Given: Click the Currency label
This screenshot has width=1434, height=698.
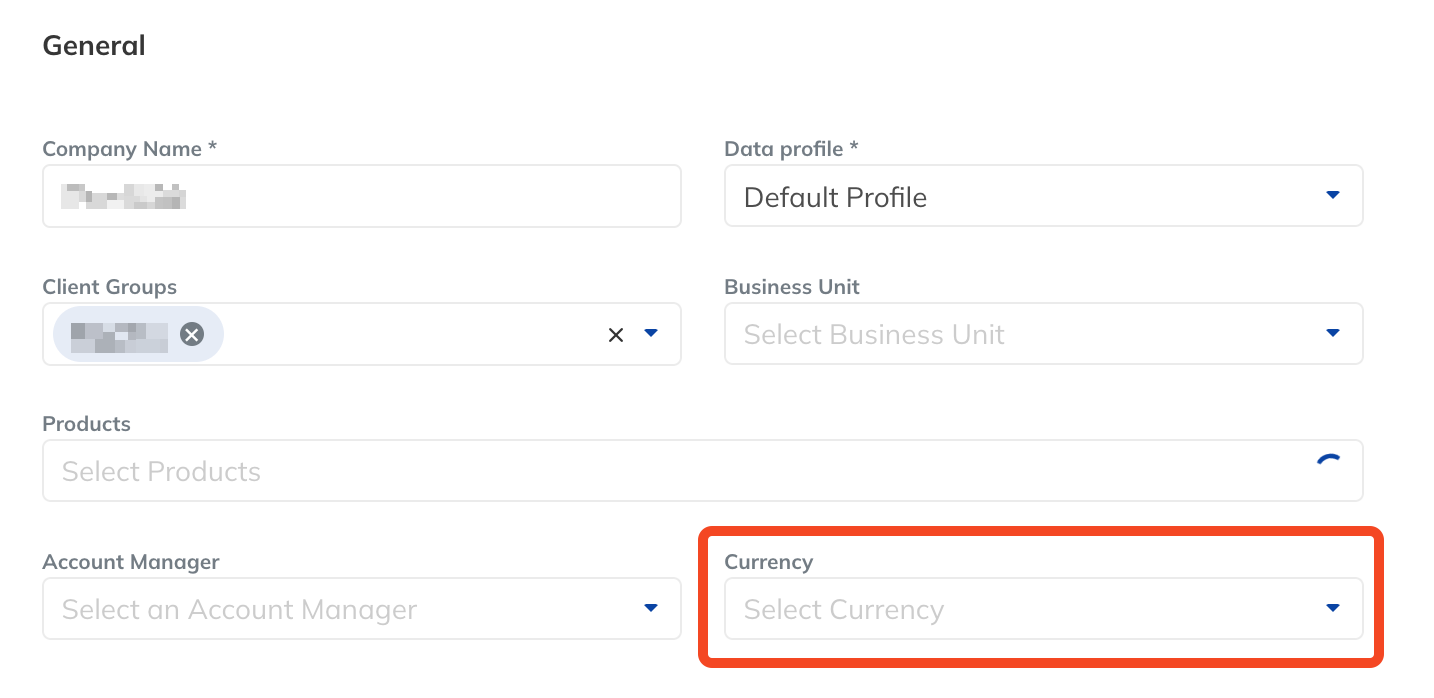Looking at the screenshot, I should click(769, 562).
